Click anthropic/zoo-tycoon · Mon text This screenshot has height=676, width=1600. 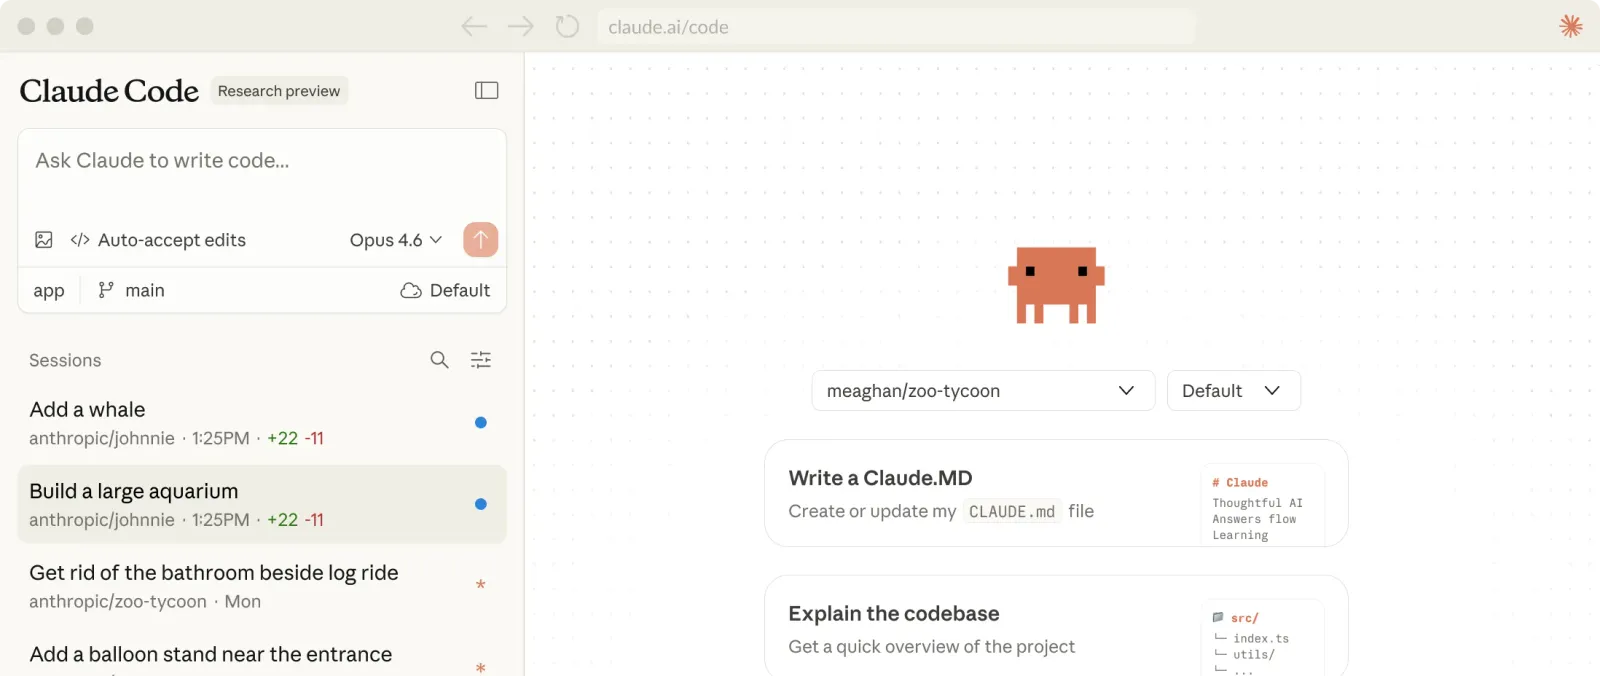point(145,601)
